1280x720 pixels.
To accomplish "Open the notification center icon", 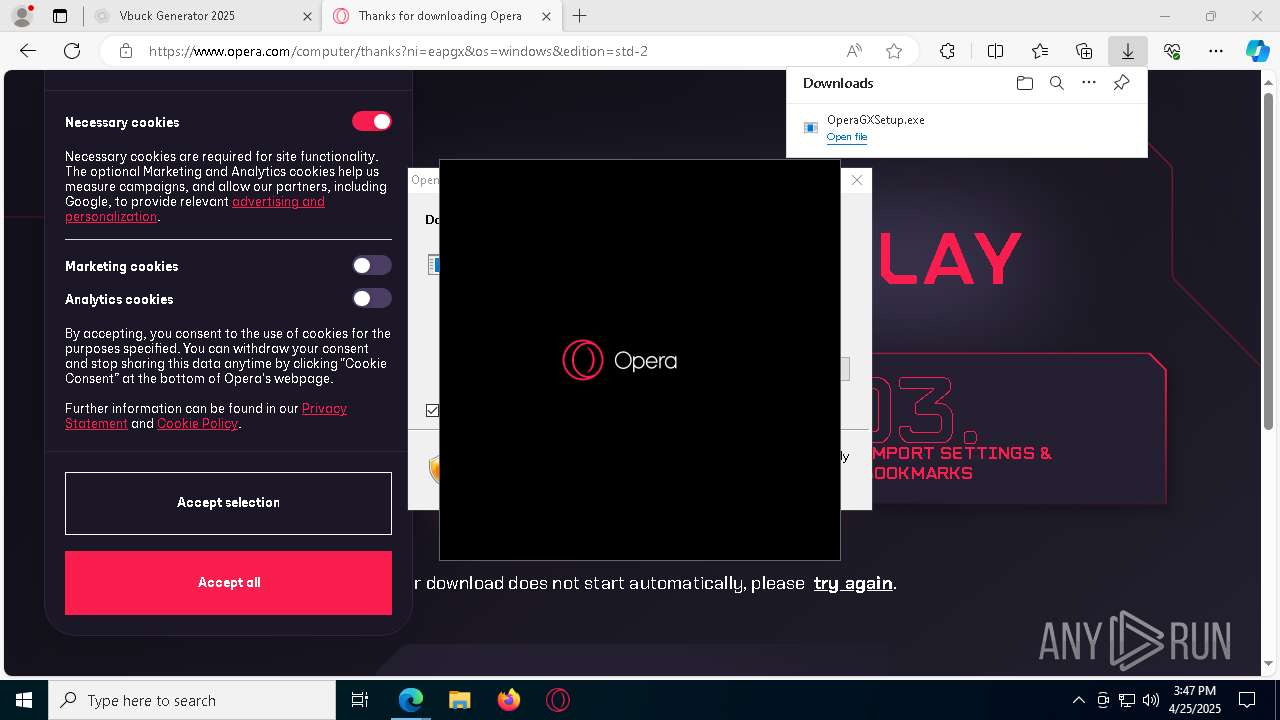I will pyautogui.click(x=1247, y=700).
